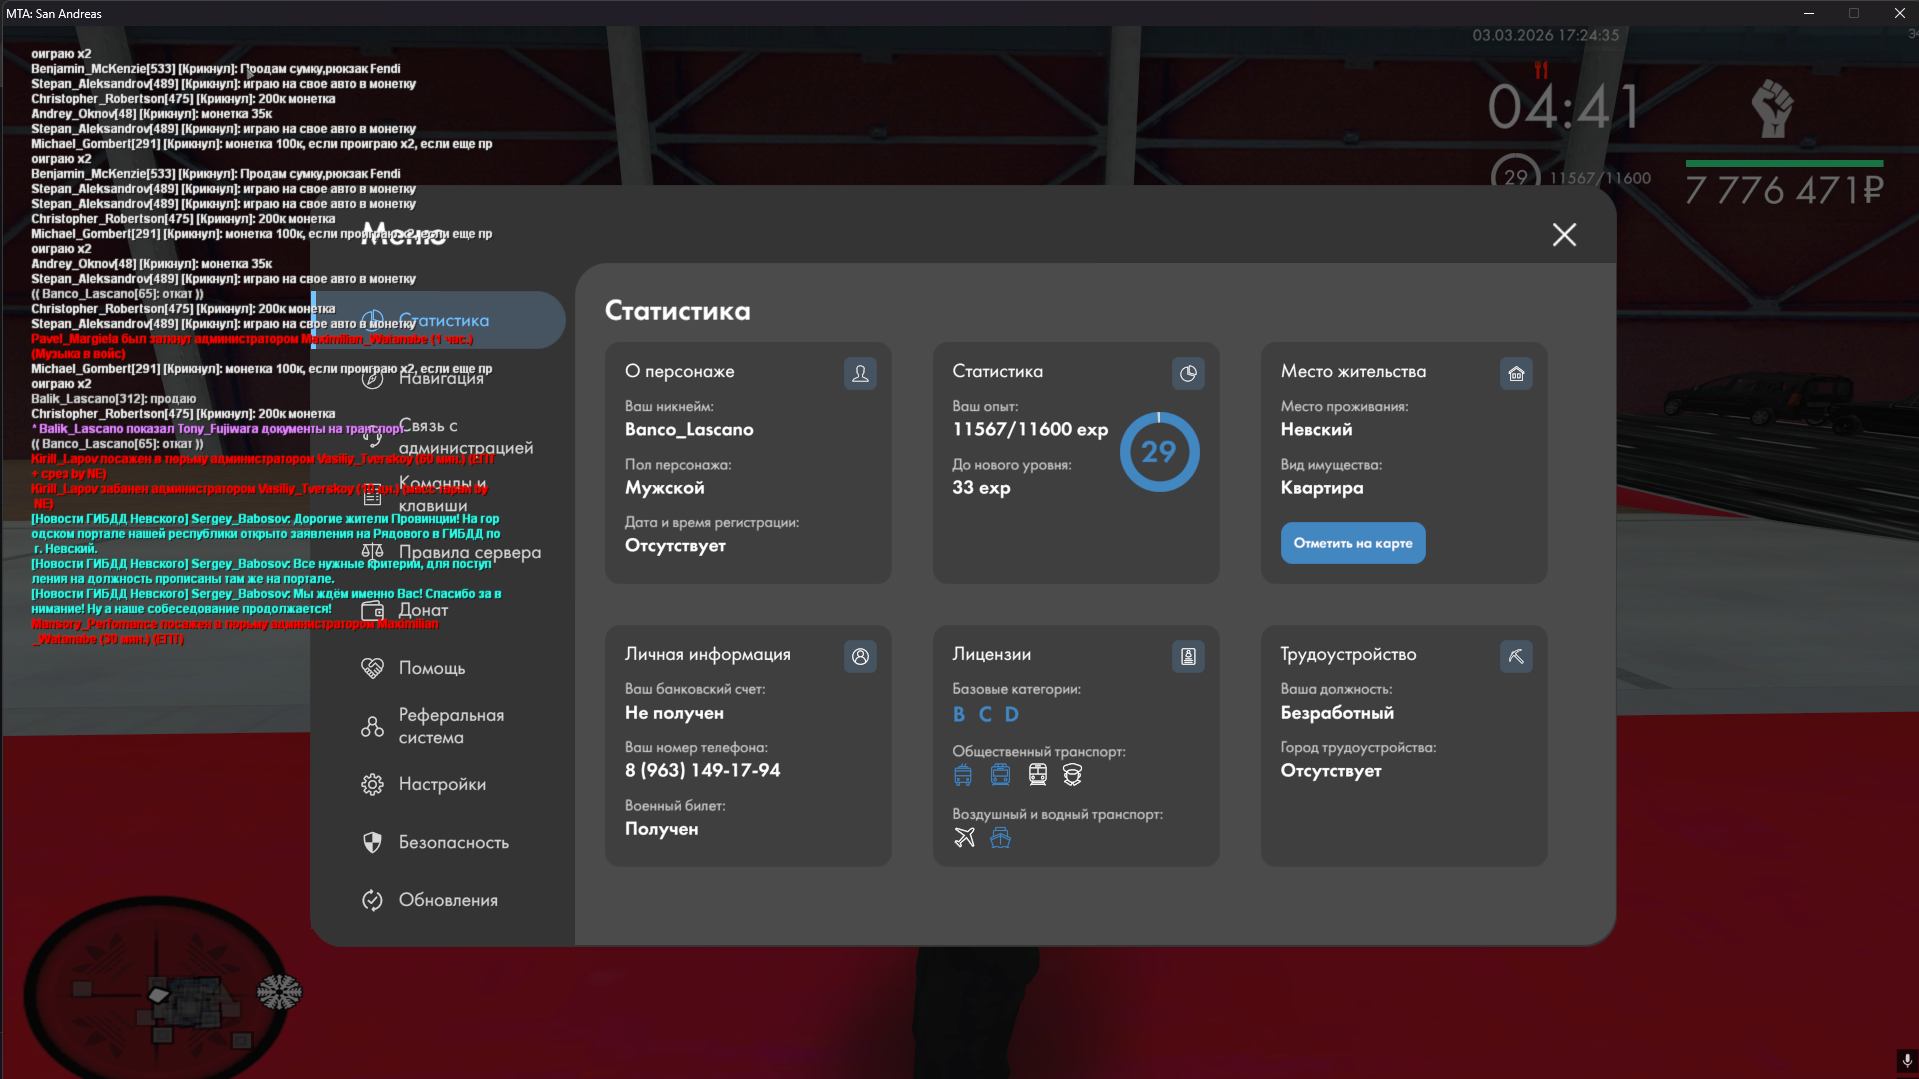
Task: Close the menu with the X button
Action: click(1564, 235)
